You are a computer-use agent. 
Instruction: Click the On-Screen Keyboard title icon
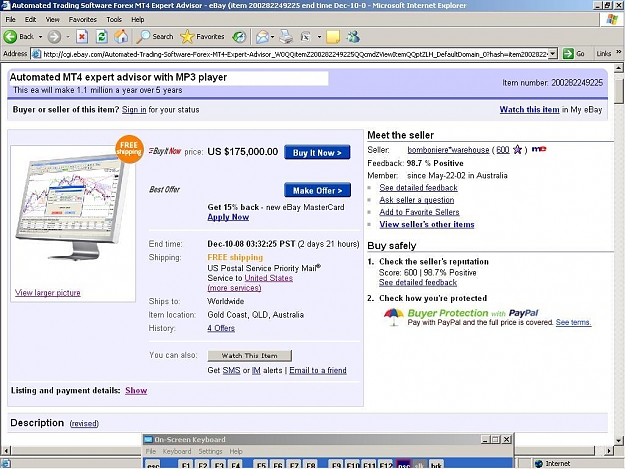tap(148, 440)
